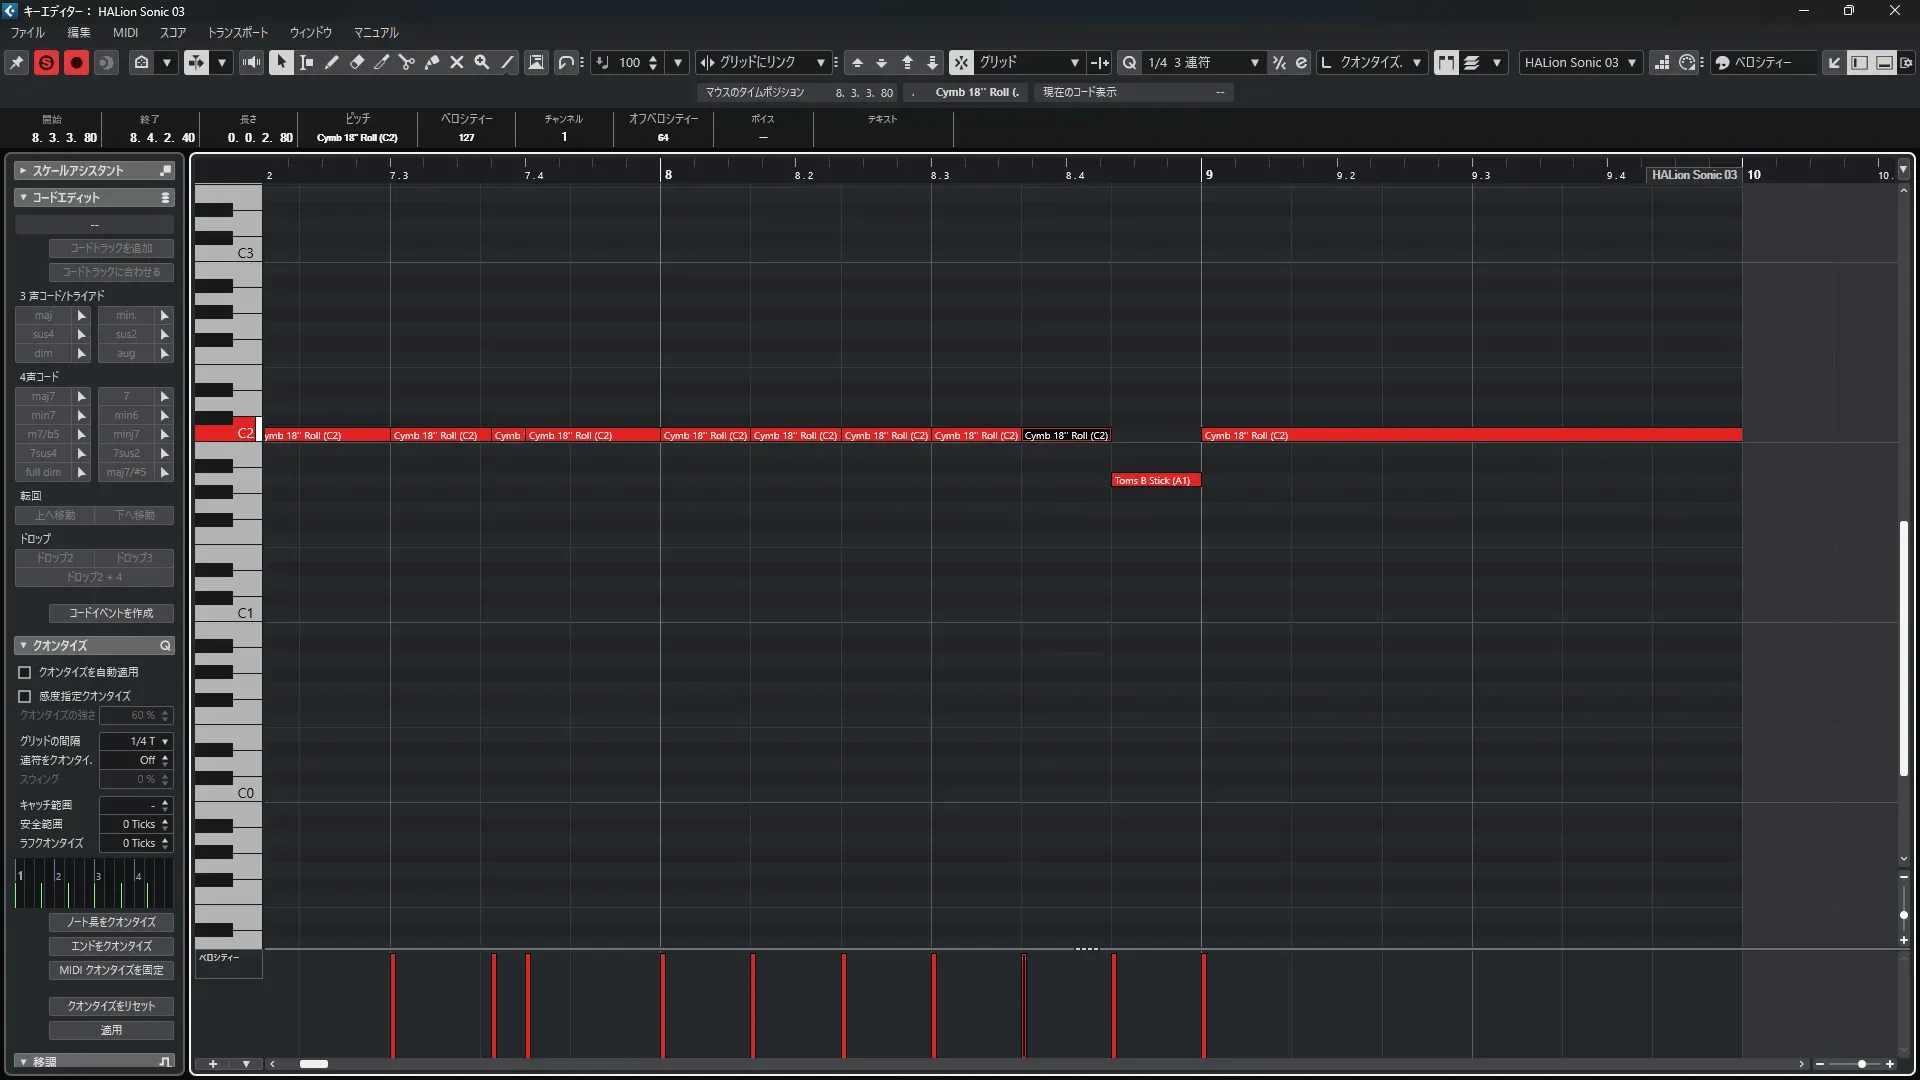1920x1080 pixels.
Task: Select the Draw pencil tool
Action: pyautogui.click(x=331, y=62)
